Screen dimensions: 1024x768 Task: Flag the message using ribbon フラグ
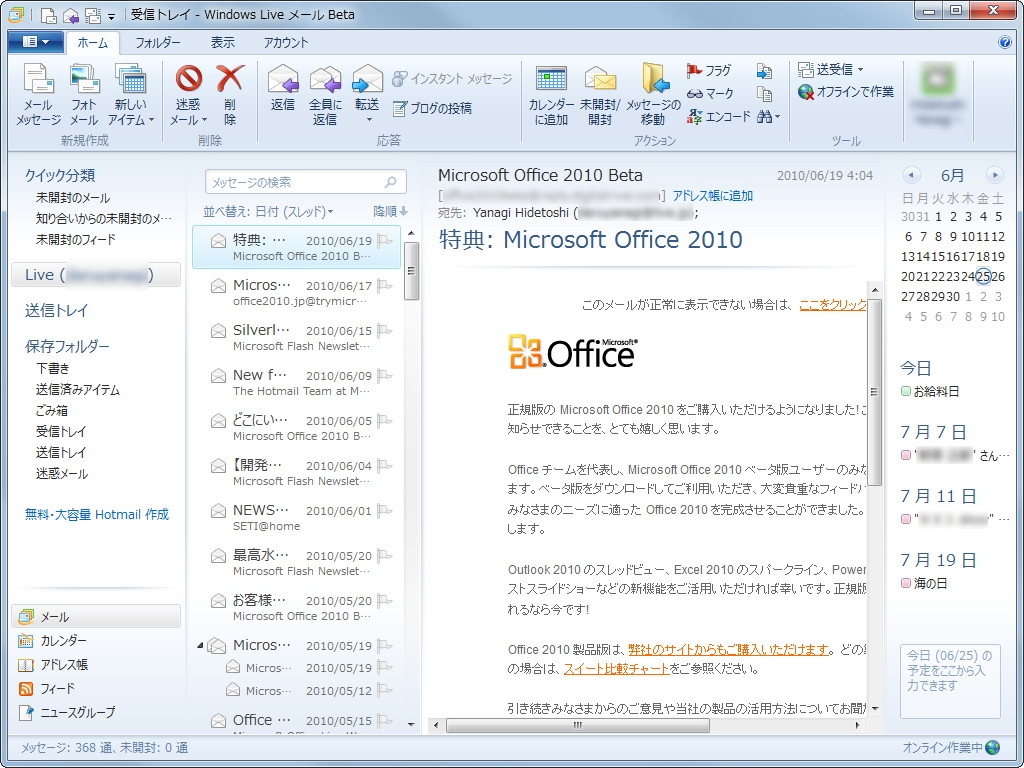709,71
